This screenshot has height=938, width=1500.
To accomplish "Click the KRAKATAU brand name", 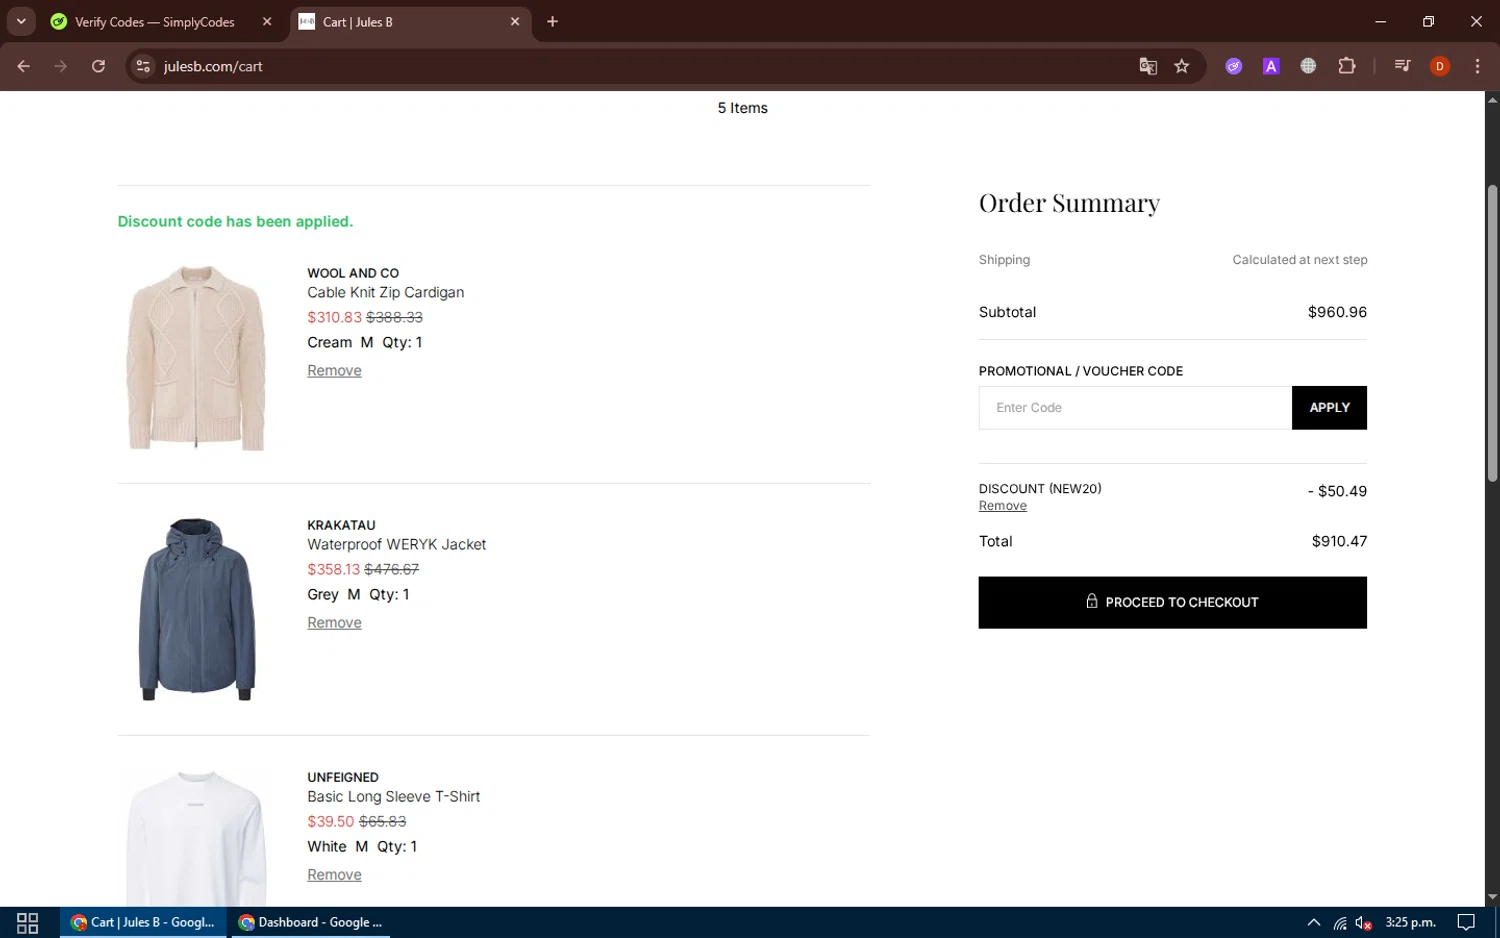I will tap(341, 525).
